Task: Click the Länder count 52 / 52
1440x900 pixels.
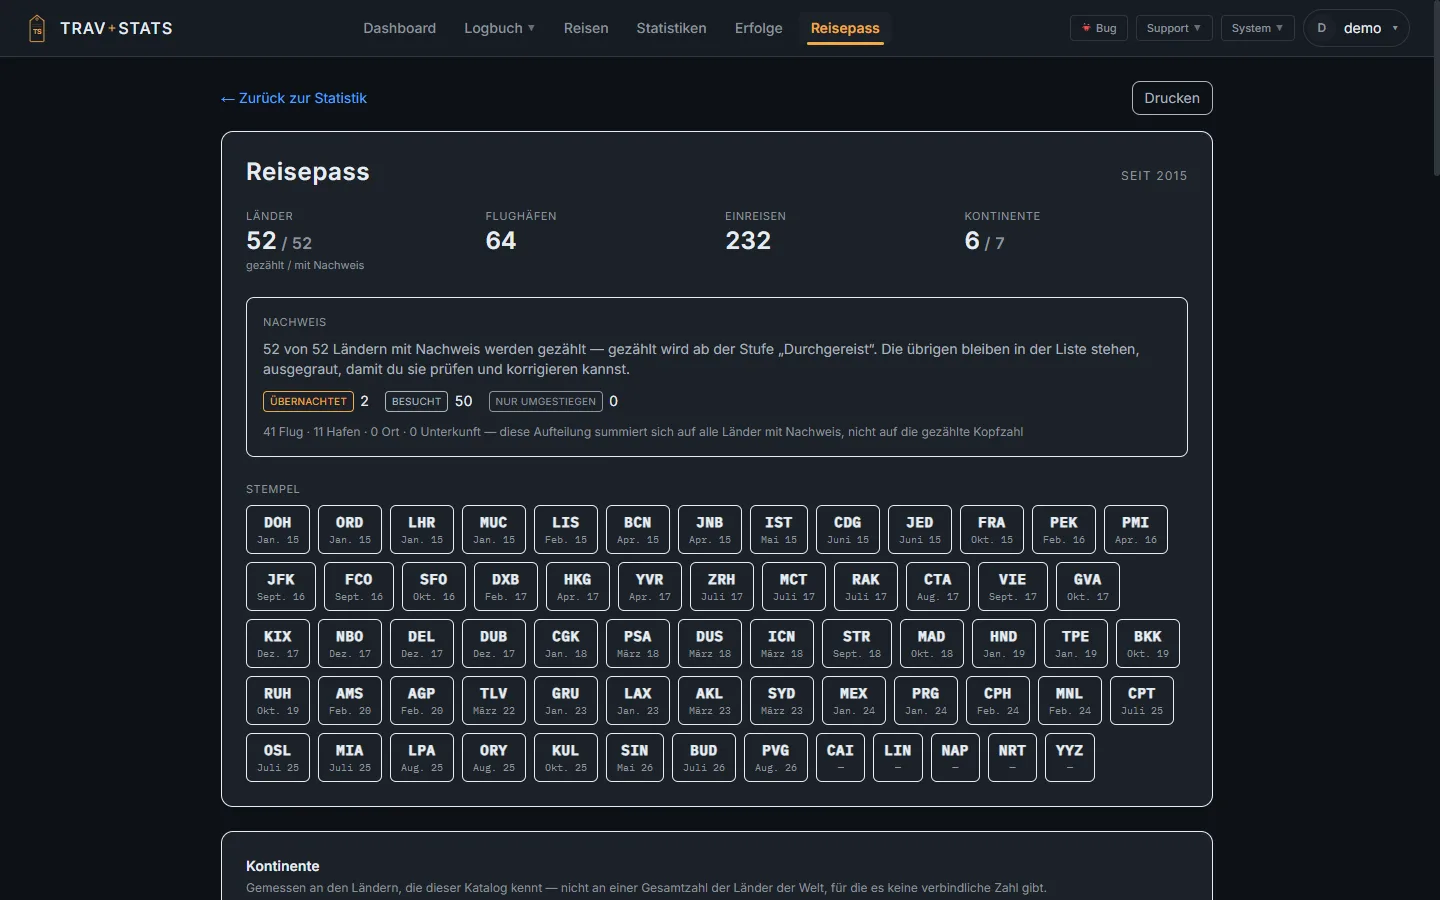Action: click(x=279, y=241)
